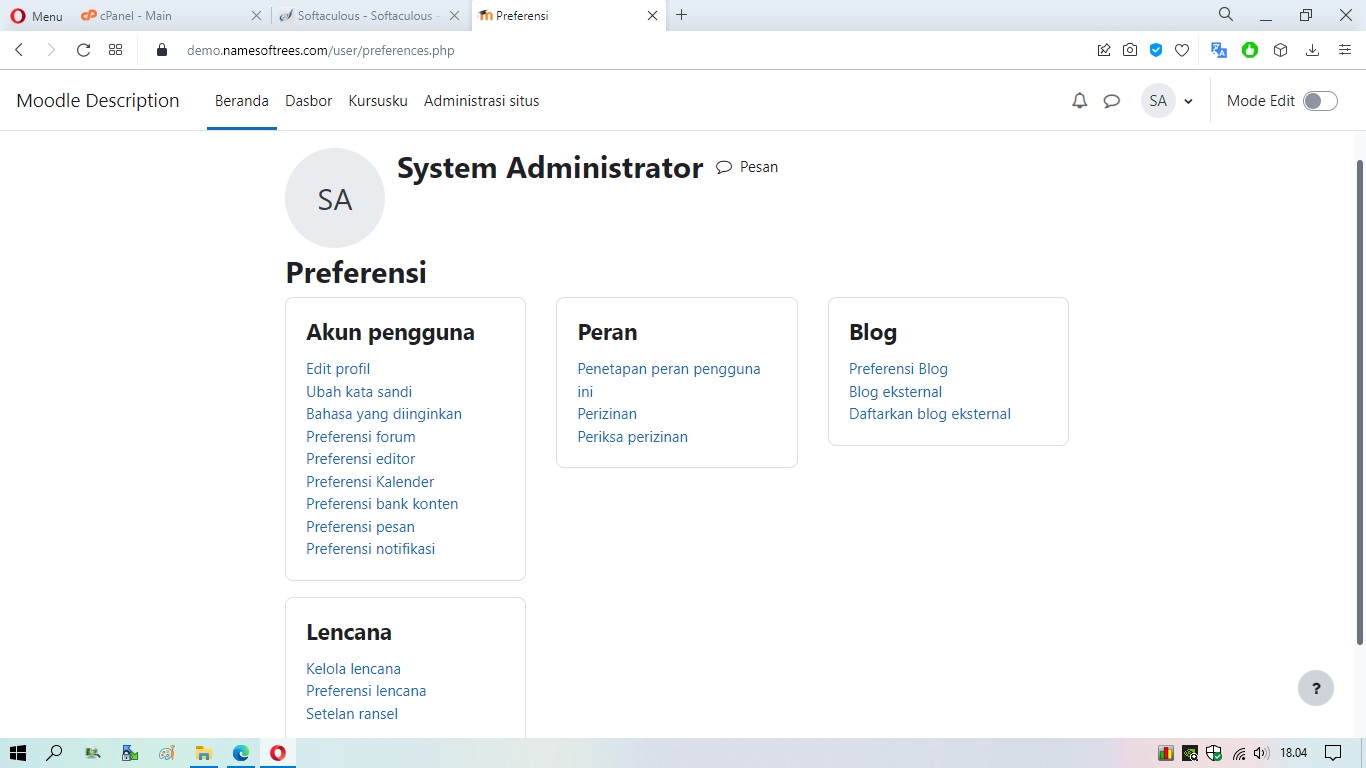Open Preferensi editor link

(x=361, y=459)
